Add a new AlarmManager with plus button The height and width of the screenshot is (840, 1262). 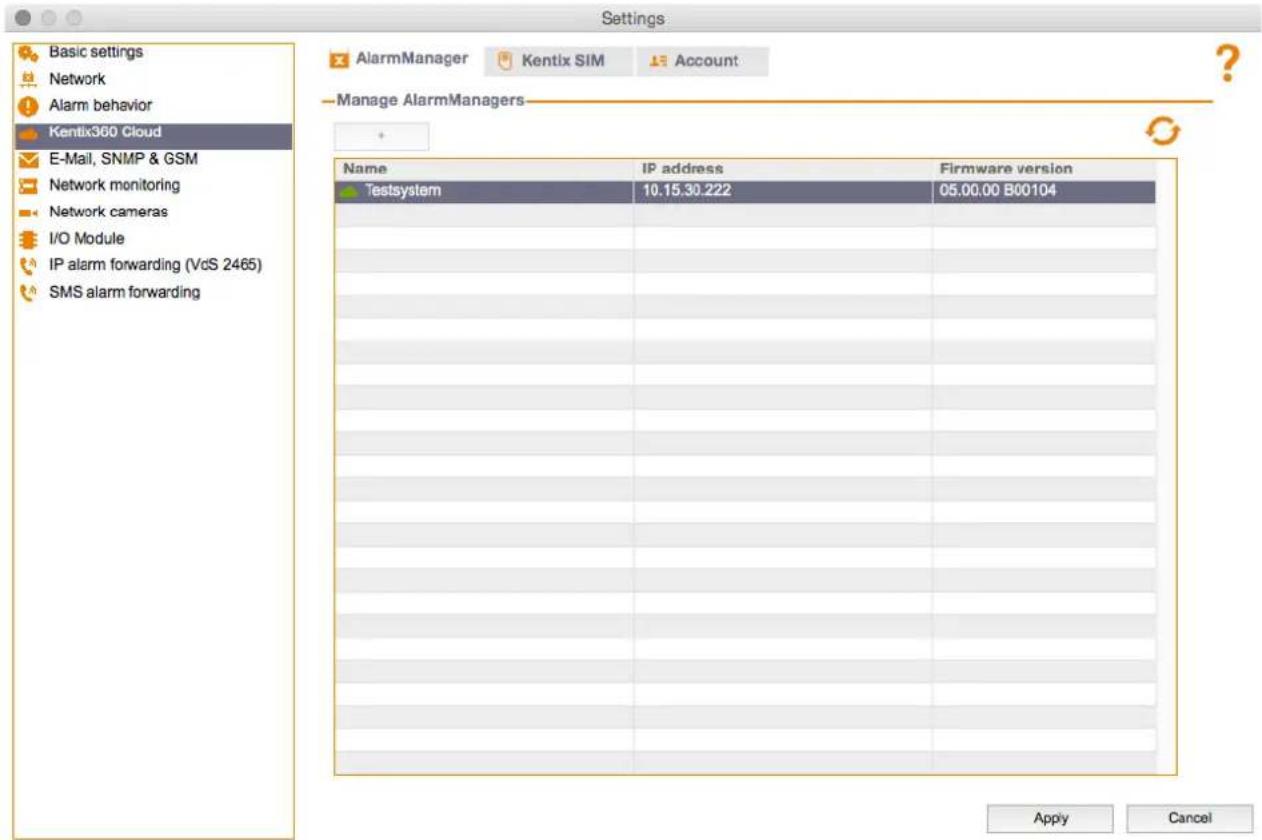381,136
